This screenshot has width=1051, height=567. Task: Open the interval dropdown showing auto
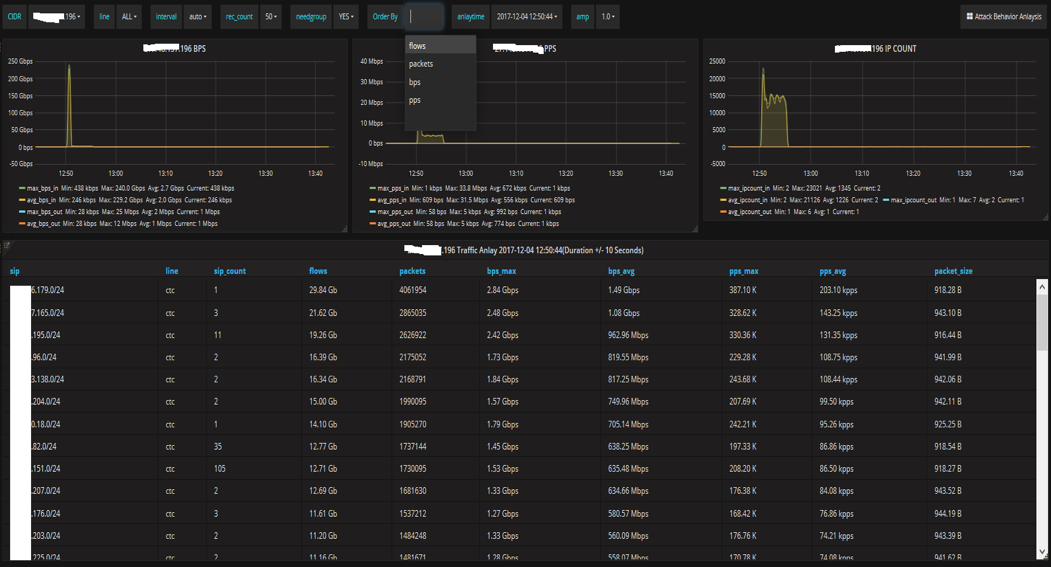tap(197, 17)
